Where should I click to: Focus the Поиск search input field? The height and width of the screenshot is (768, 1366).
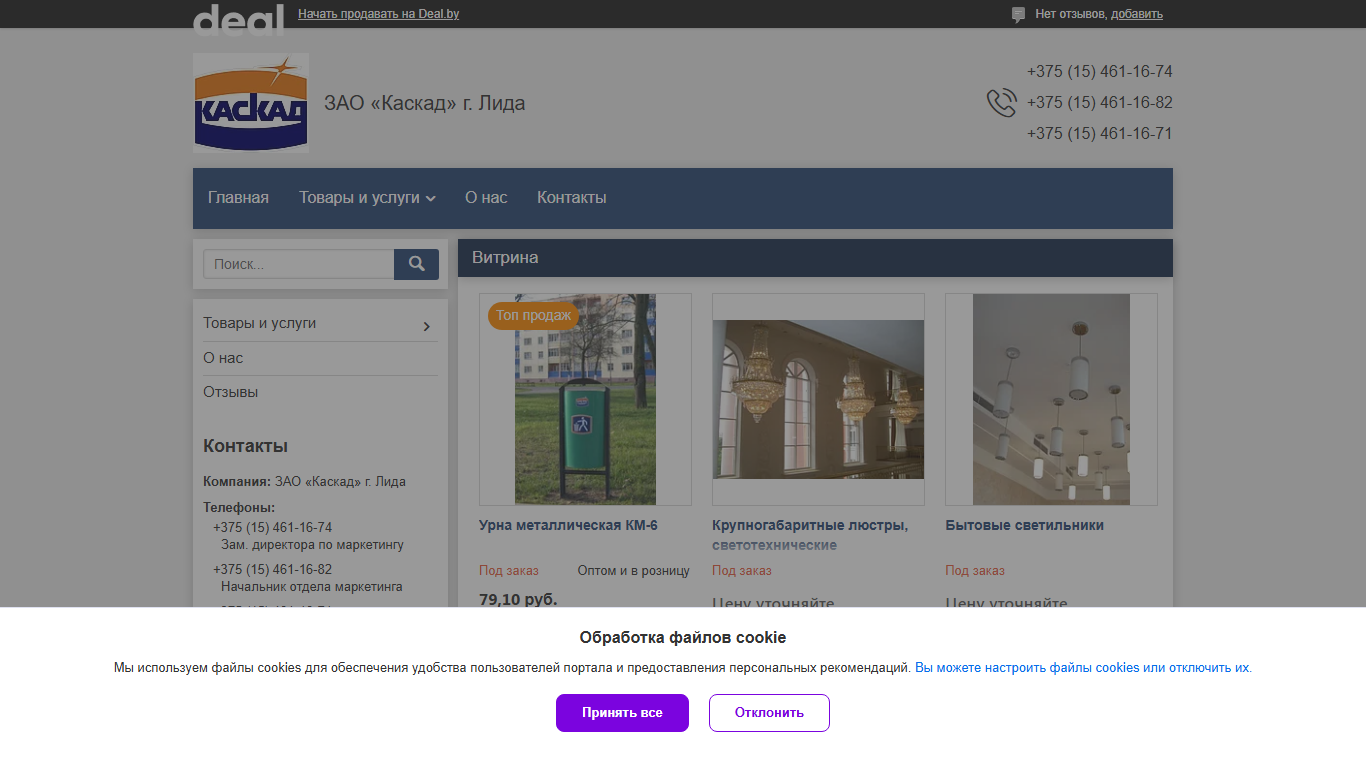point(299,264)
